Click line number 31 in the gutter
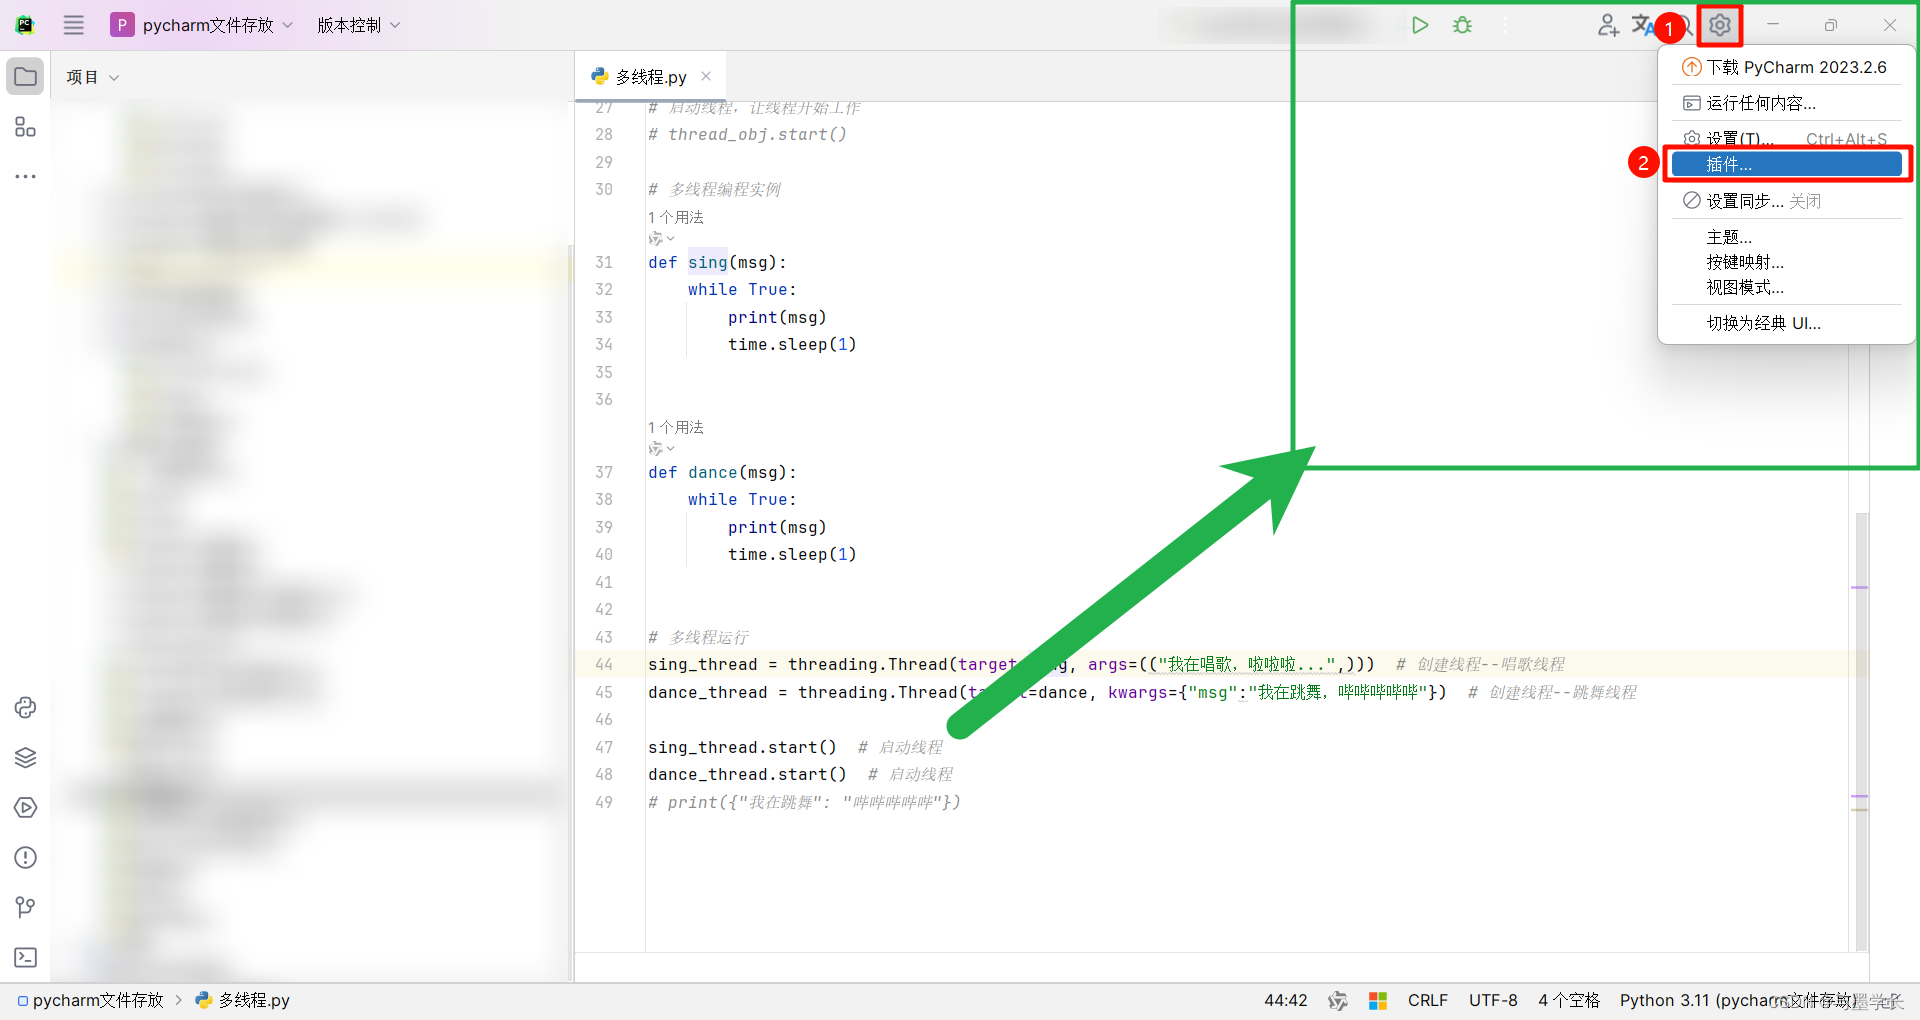The width and height of the screenshot is (1920, 1020). (x=604, y=262)
